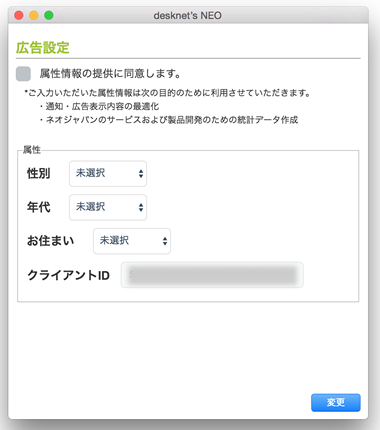Click the 変更 button
The width and height of the screenshot is (380, 430).
point(336,403)
